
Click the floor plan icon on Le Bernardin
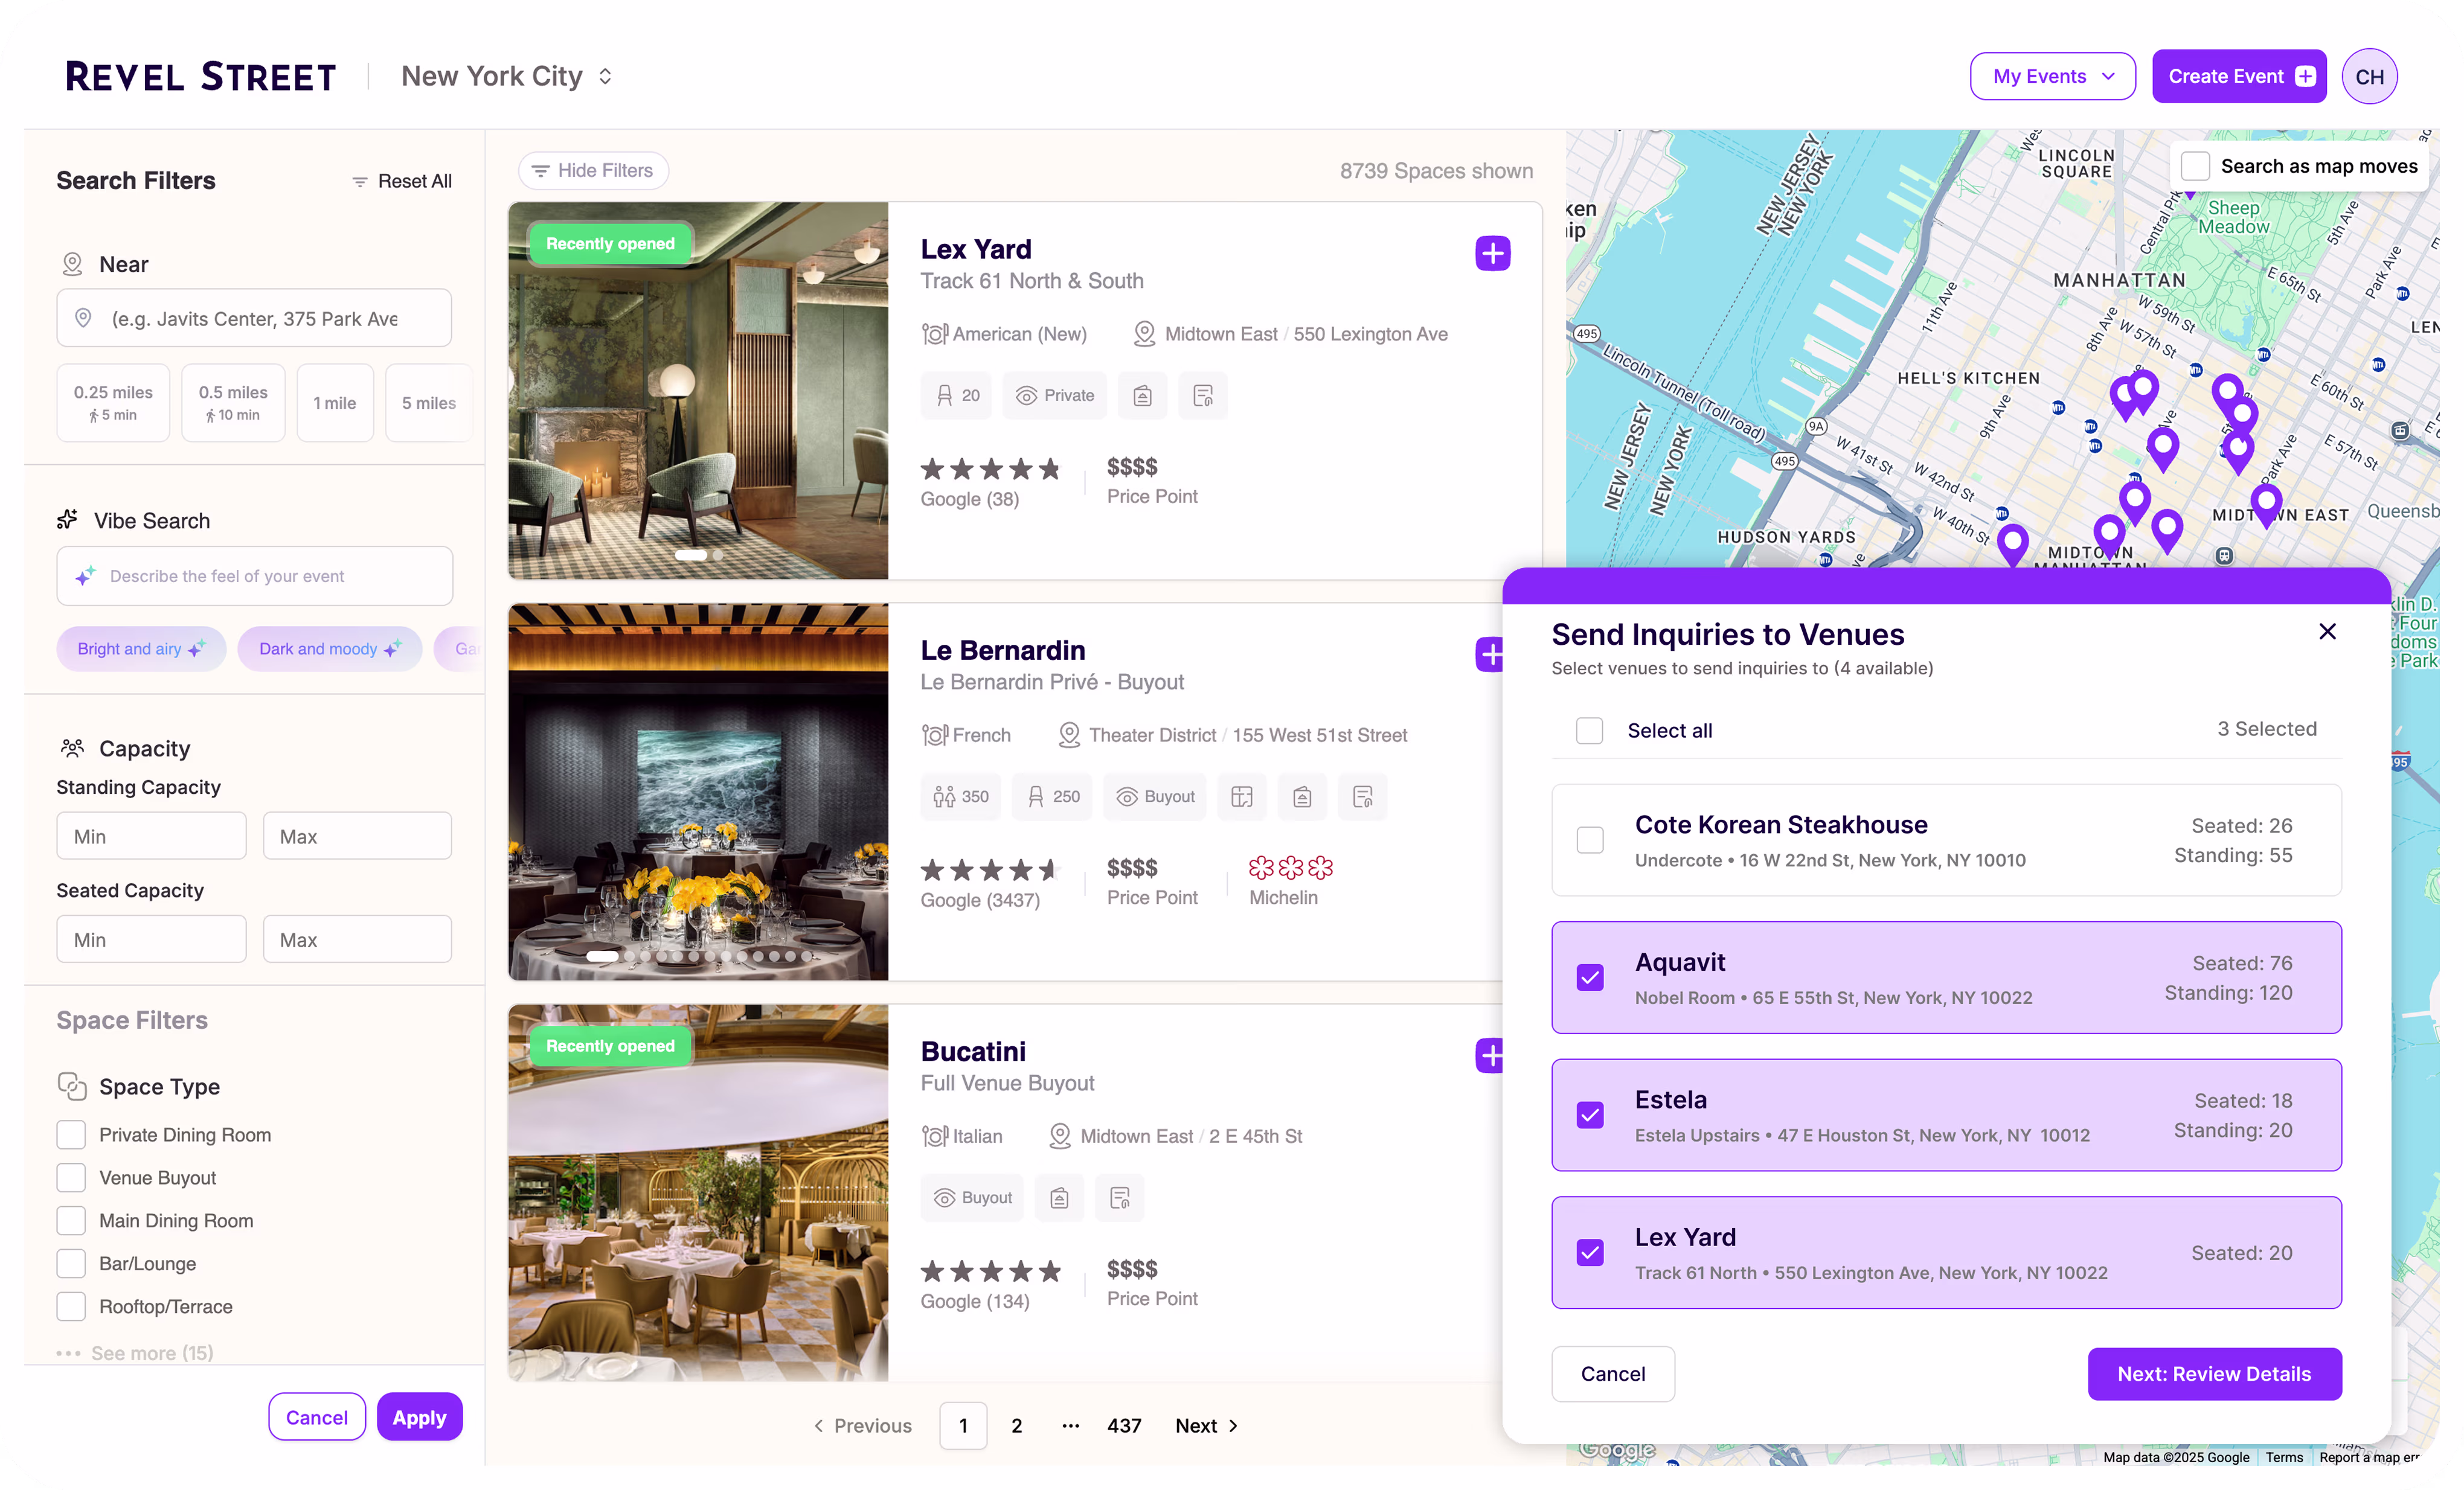tap(1241, 796)
